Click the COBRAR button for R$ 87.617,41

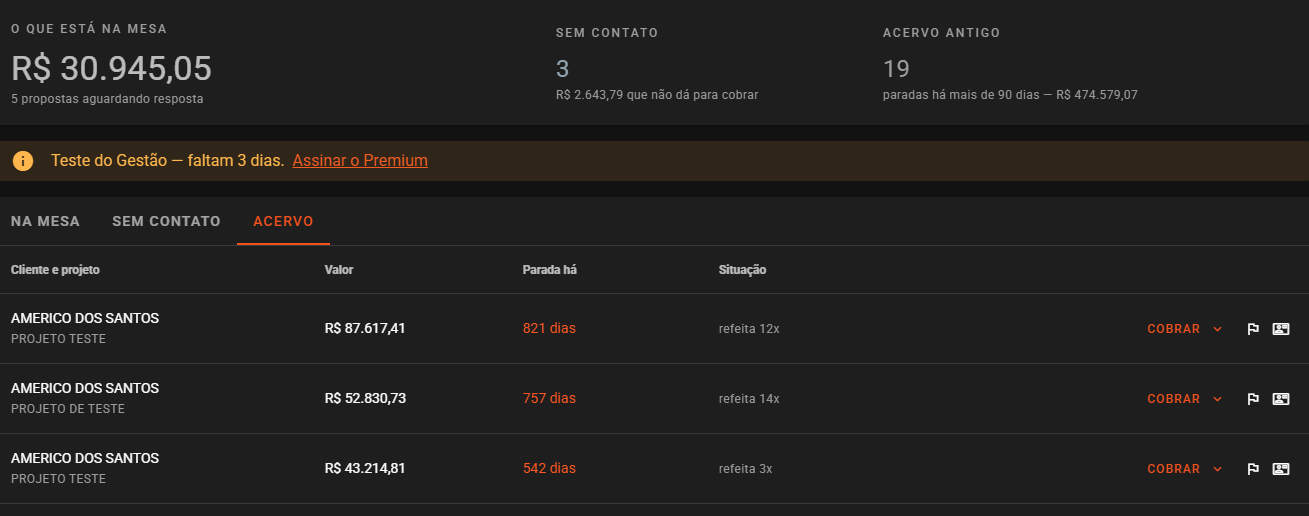(1173, 329)
